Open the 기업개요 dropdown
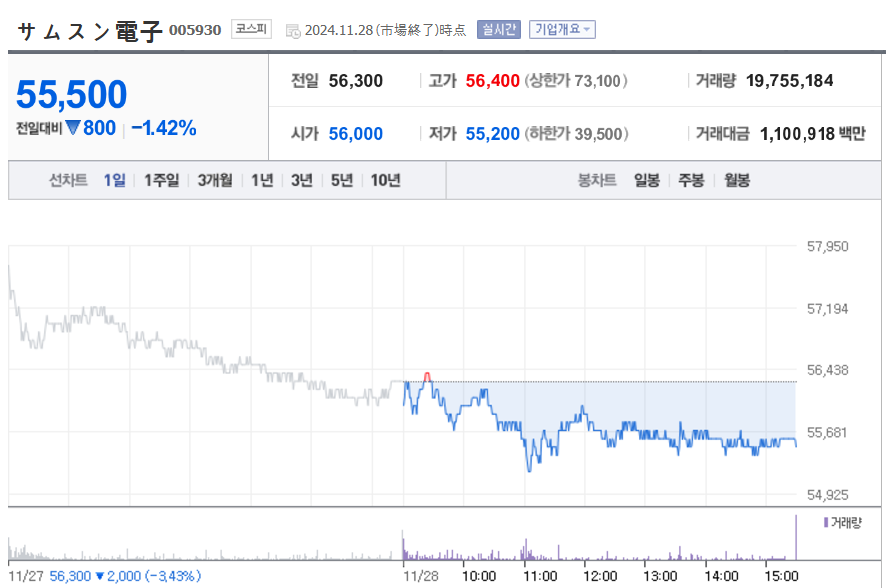The height and width of the screenshot is (588, 886). (562, 29)
